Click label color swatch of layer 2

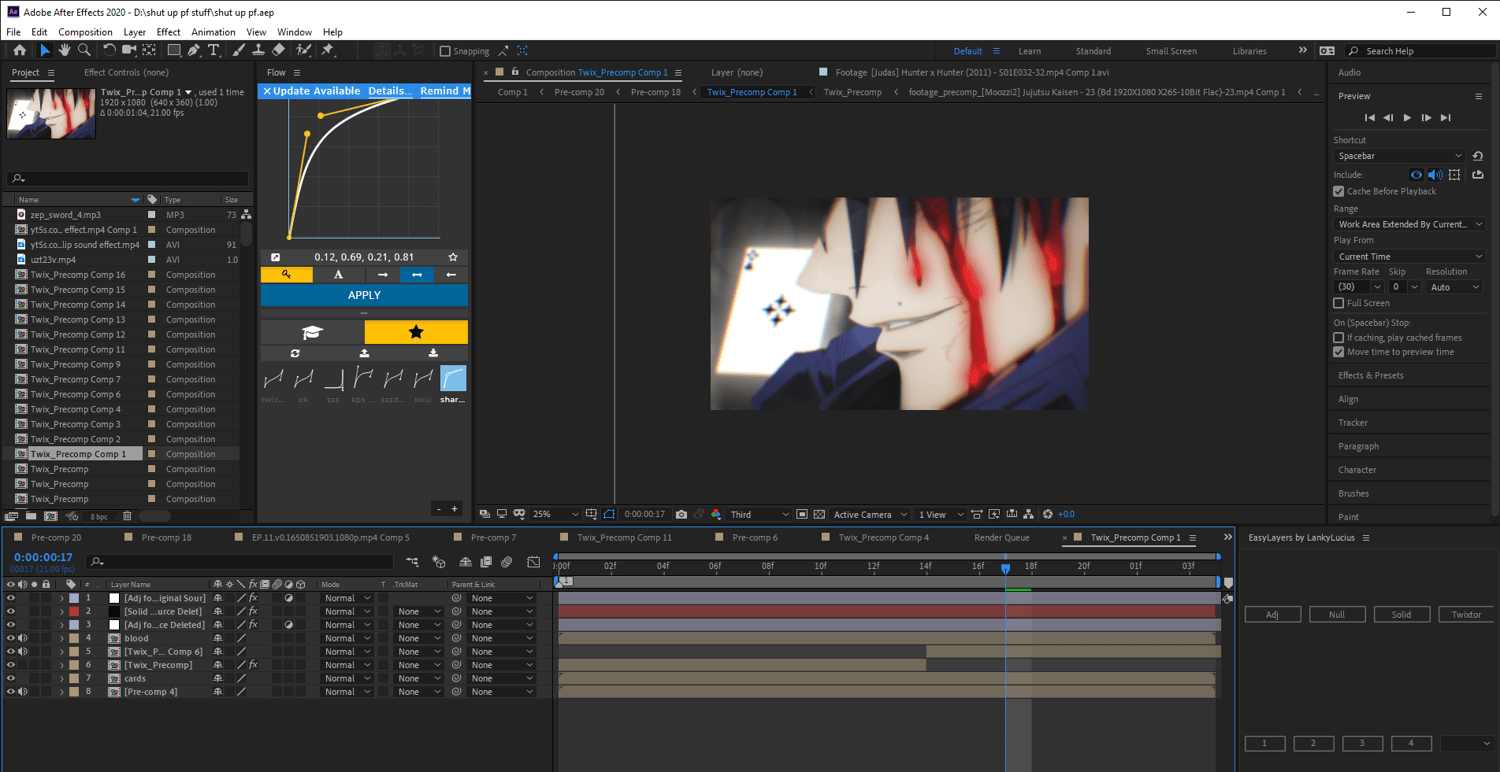pos(74,611)
